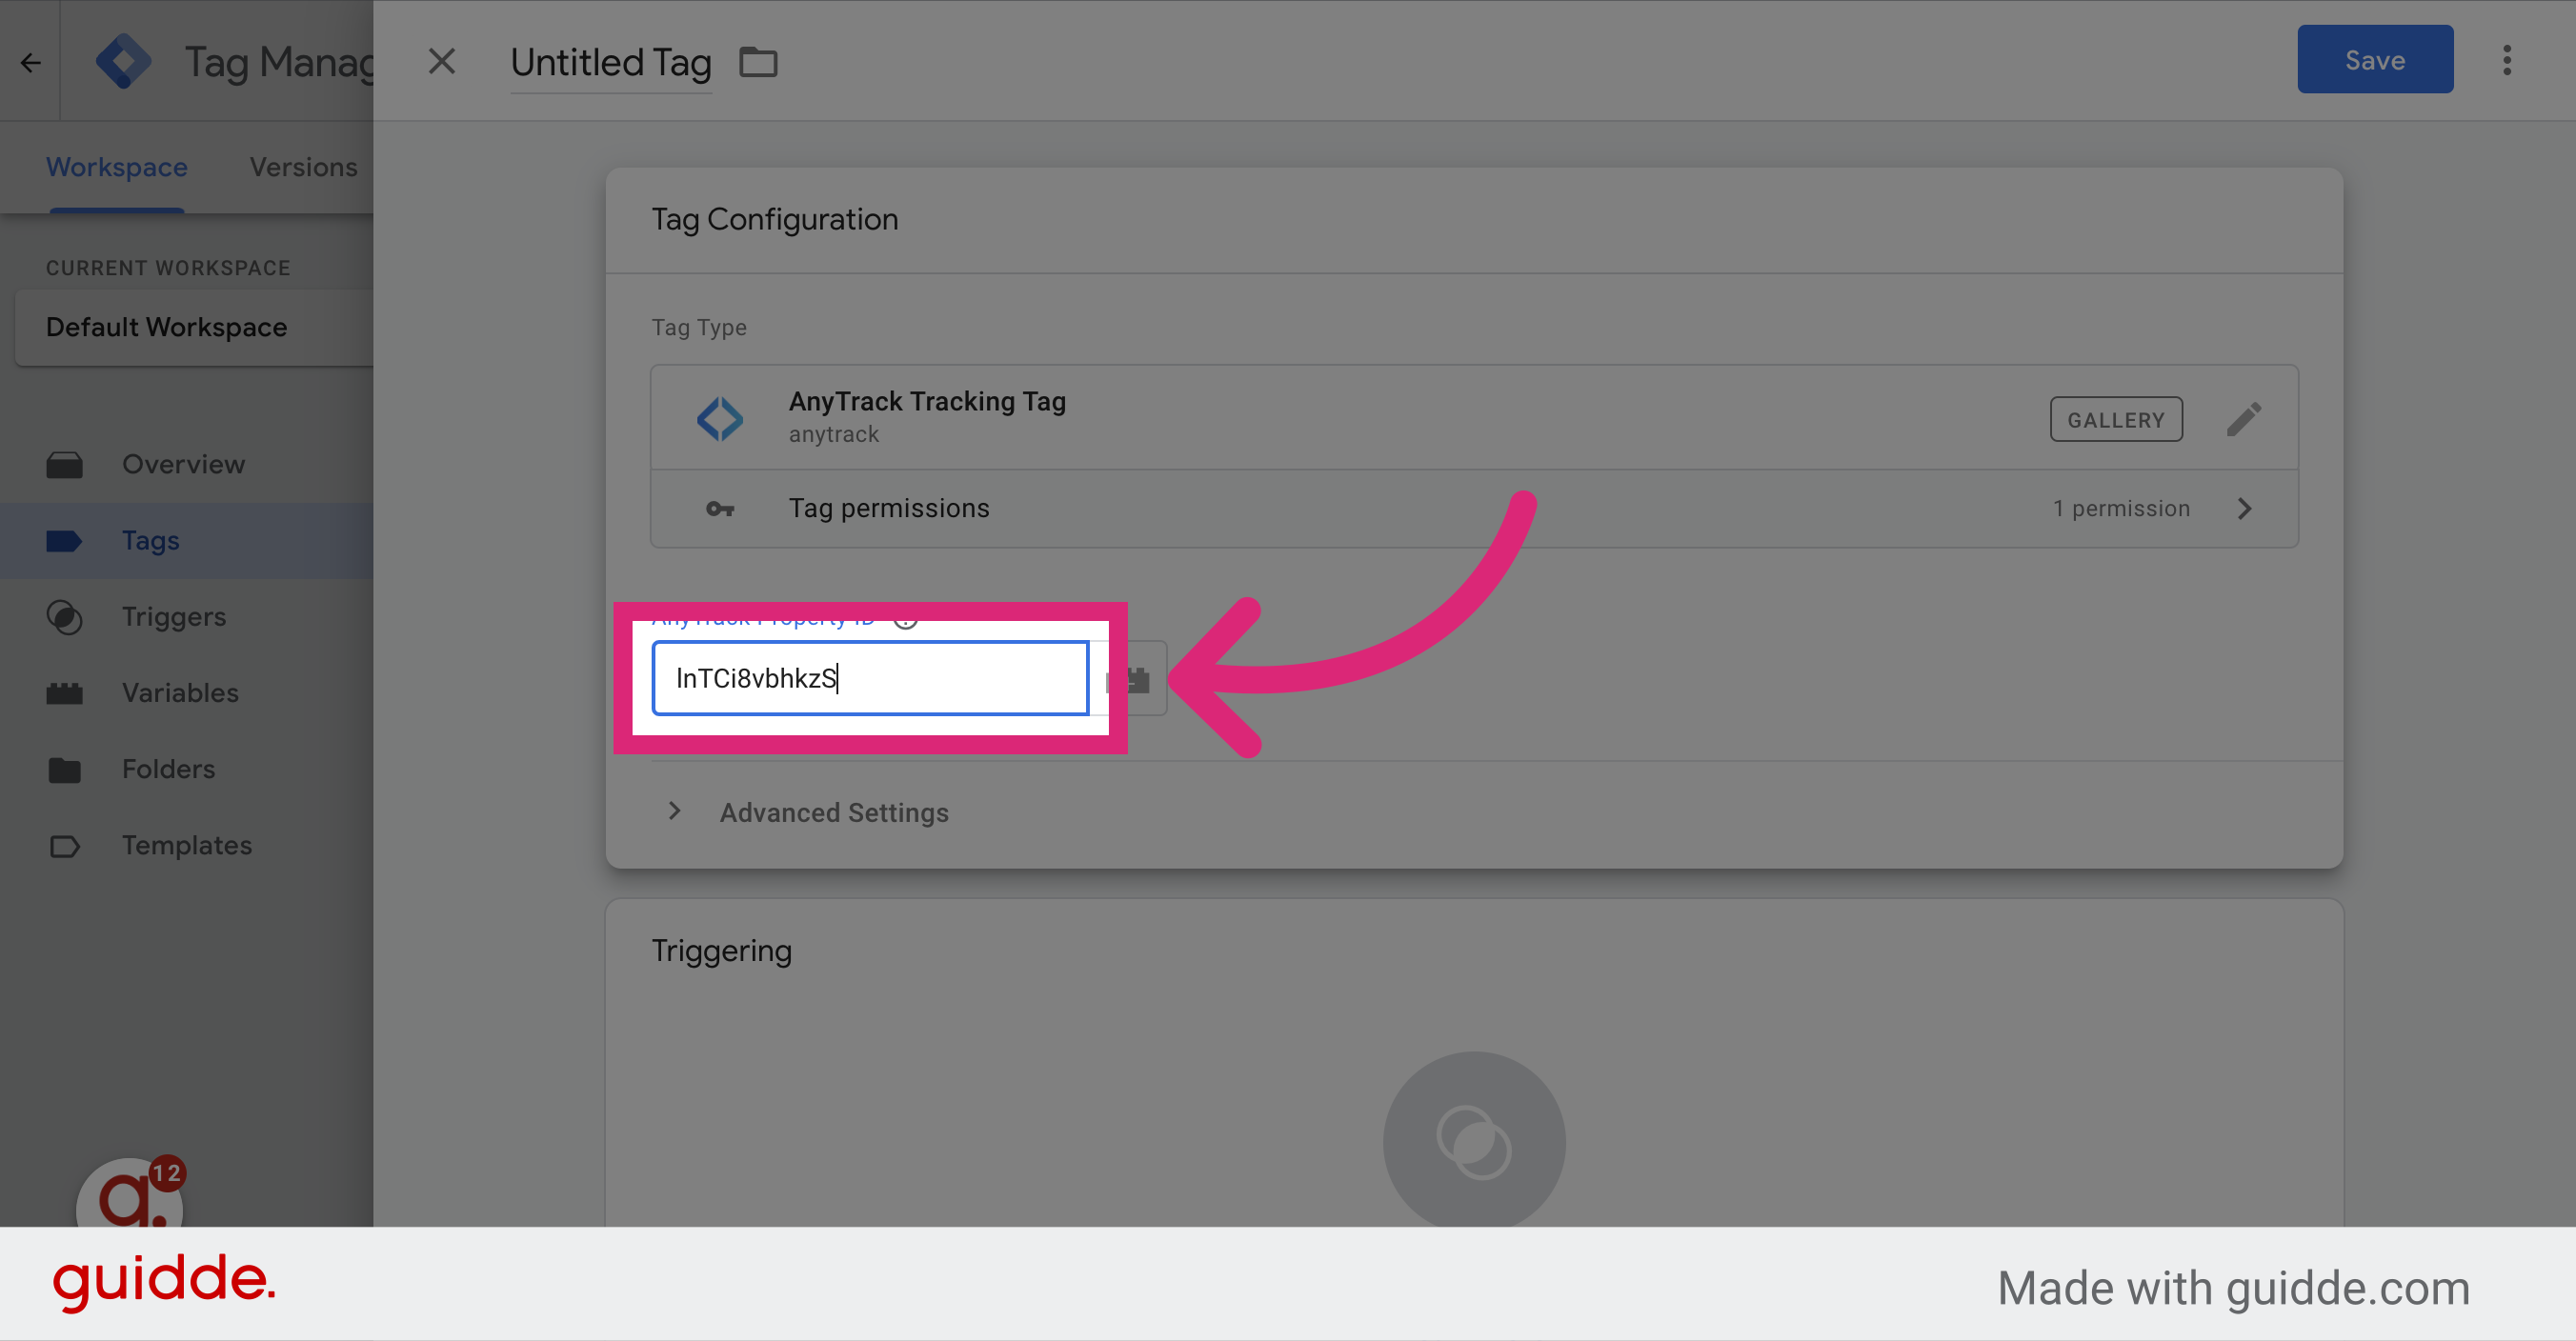Viewport: 2576px width, 1341px height.
Task: Open the Tag permissions row
Action: point(1474,509)
